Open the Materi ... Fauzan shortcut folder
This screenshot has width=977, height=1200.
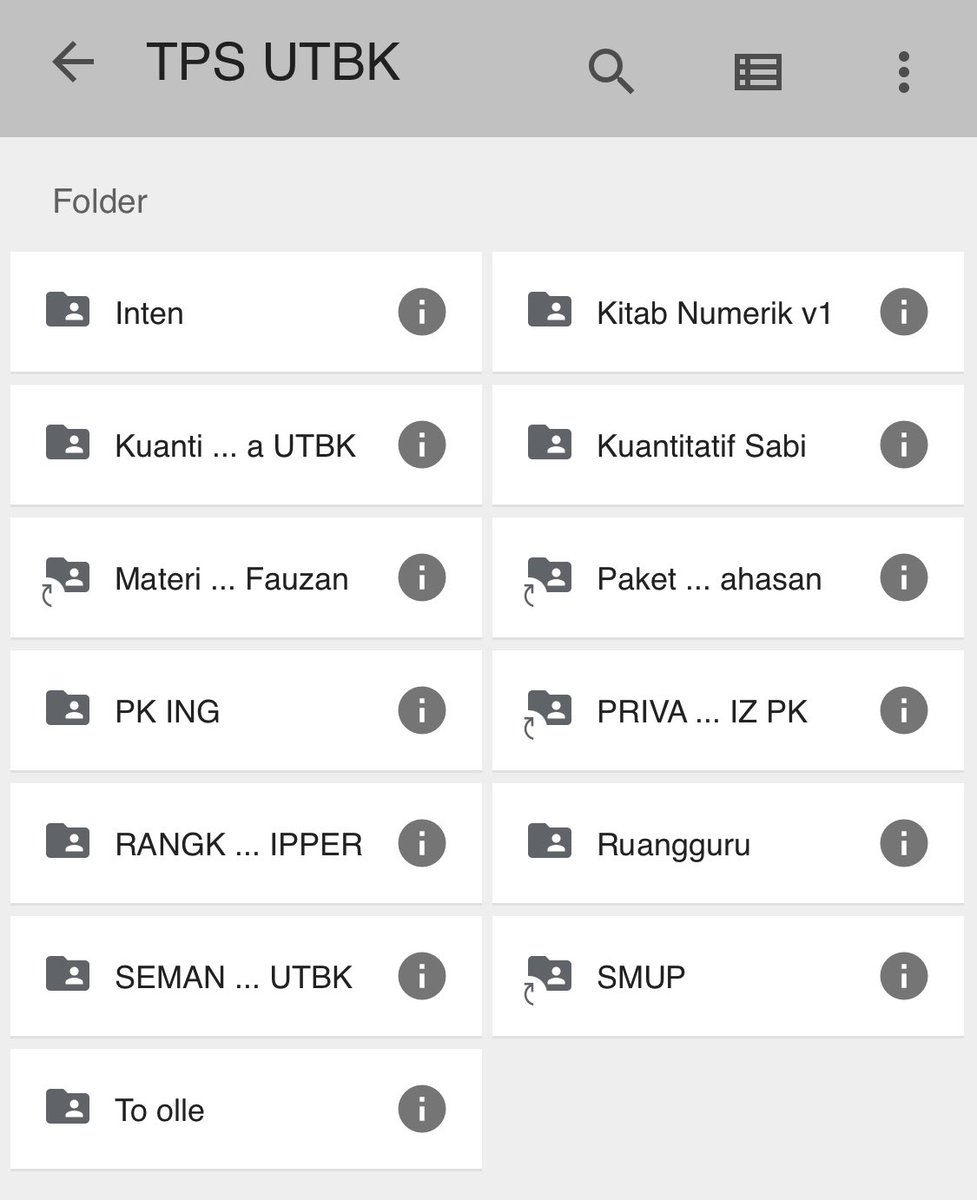tap(246, 578)
